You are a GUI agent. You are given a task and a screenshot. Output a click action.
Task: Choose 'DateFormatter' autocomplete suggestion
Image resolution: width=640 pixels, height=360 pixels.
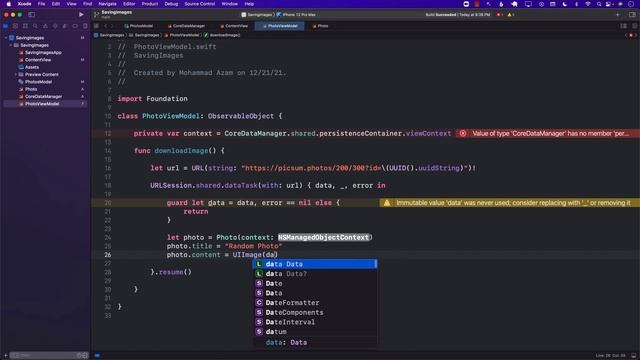coord(315,303)
